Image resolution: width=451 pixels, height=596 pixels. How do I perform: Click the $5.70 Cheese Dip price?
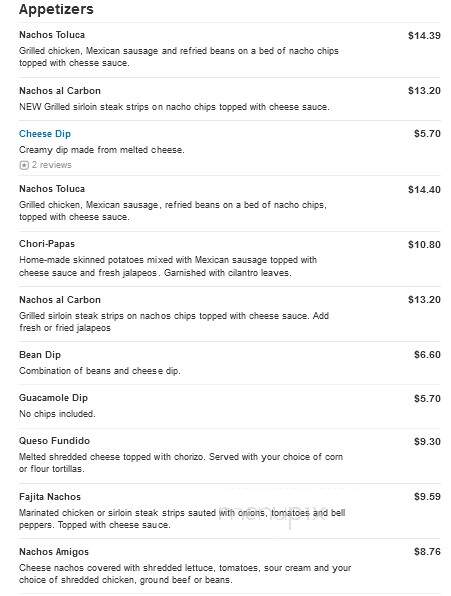(427, 134)
